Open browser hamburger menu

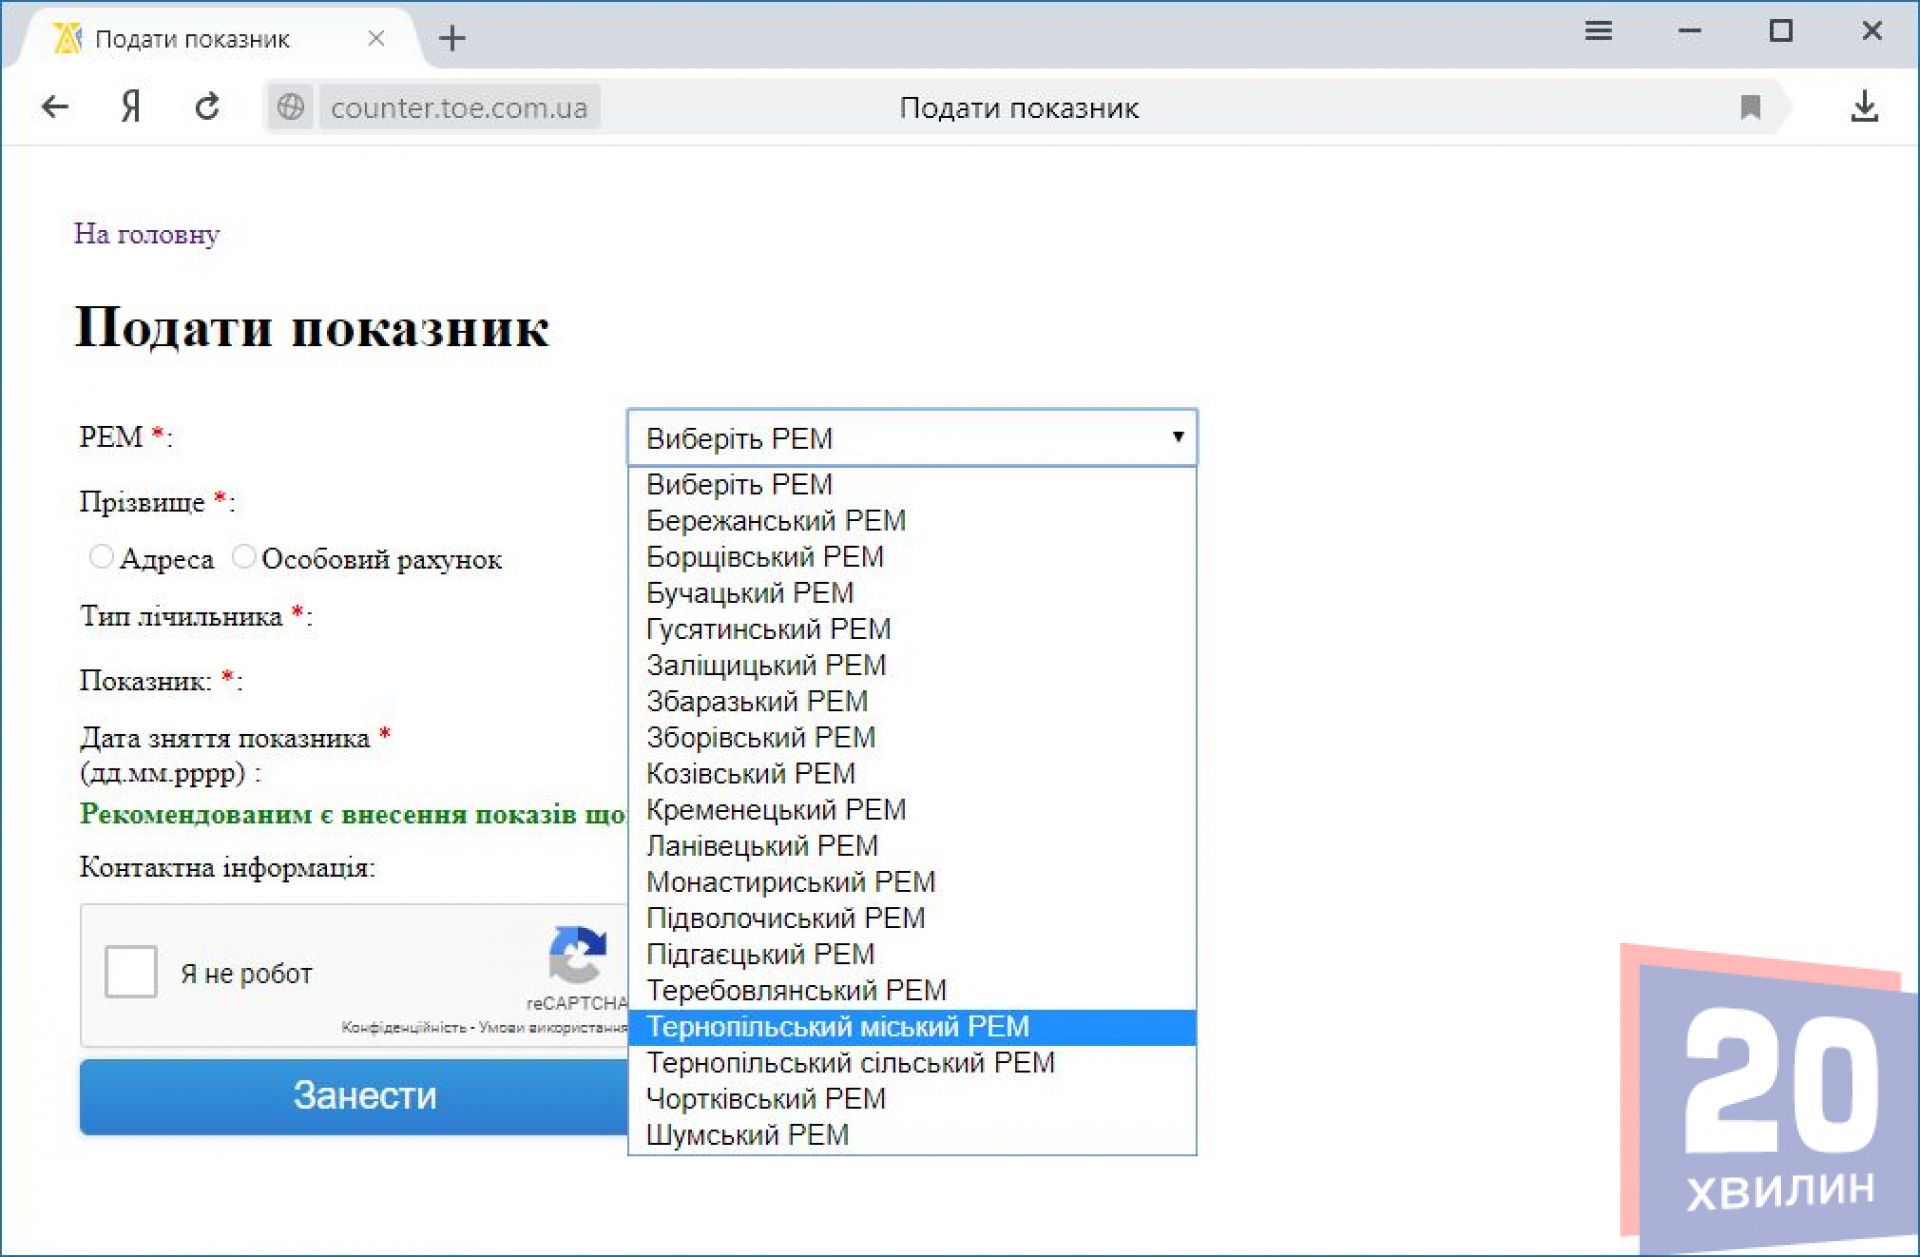[1598, 31]
